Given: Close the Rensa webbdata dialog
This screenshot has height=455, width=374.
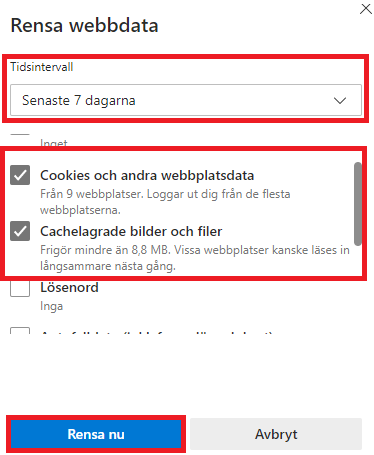Looking at the screenshot, I should pyautogui.click(x=366, y=9).
